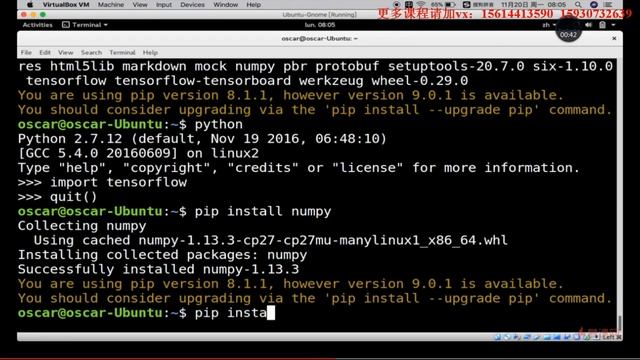Click the VirtualBox hard disk activity icon
The width and height of the screenshot is (640, 360).
pyautogui.click(x=498, y=337)
